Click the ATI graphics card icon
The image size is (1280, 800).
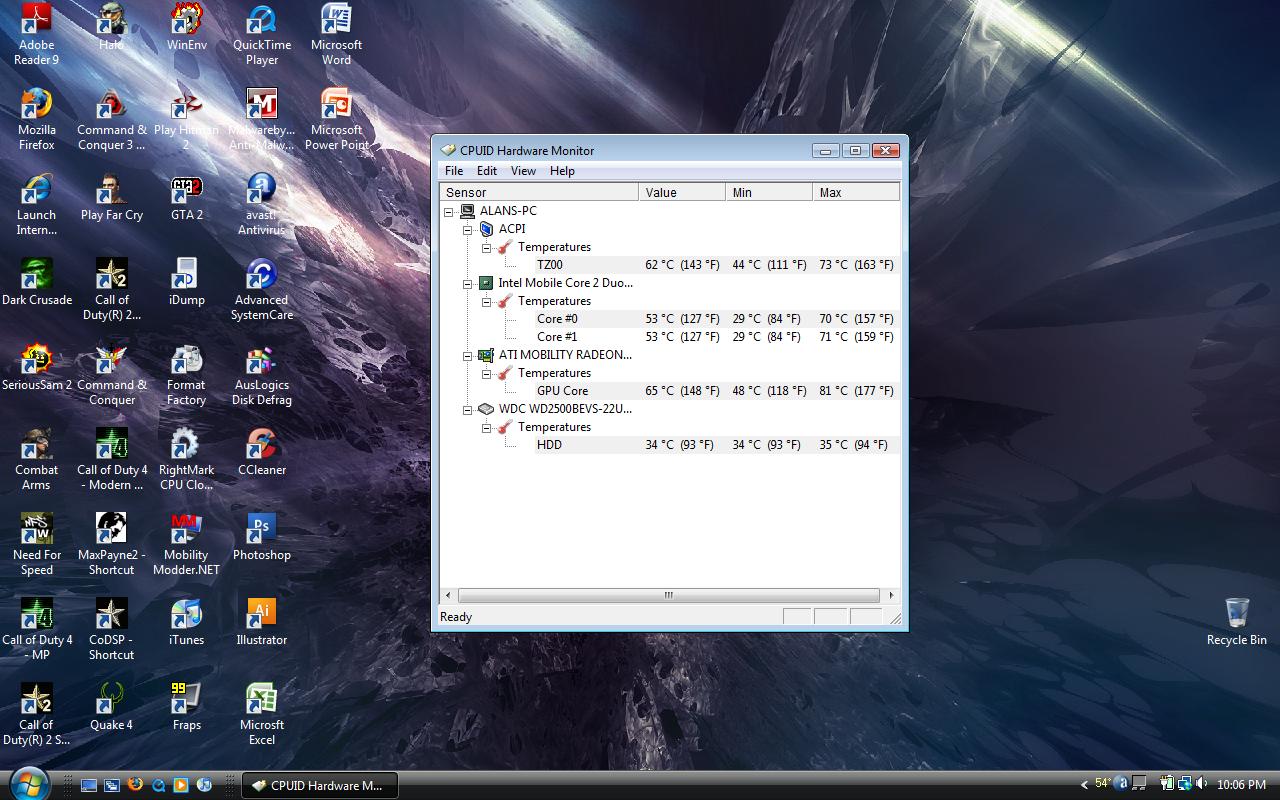(x=486, y=355)
